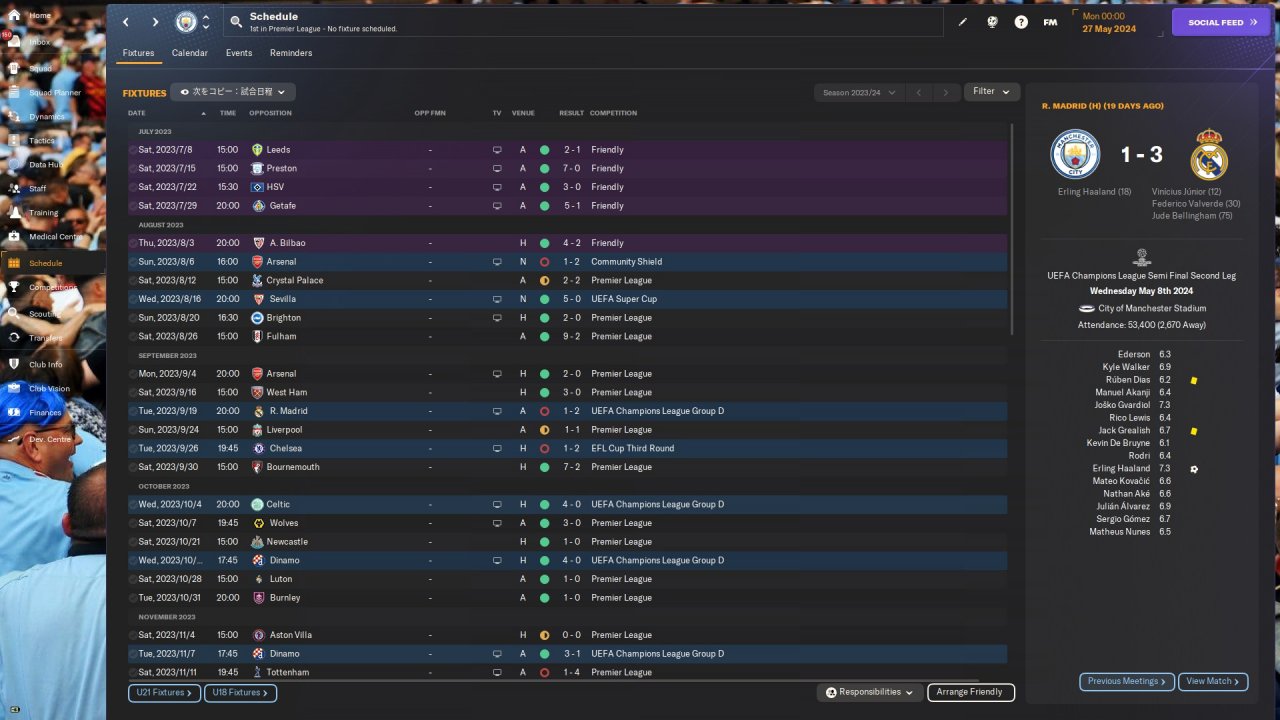This screenshot has width=1280, height=720.
Task: Open the Competitions section
Action: 52,287
